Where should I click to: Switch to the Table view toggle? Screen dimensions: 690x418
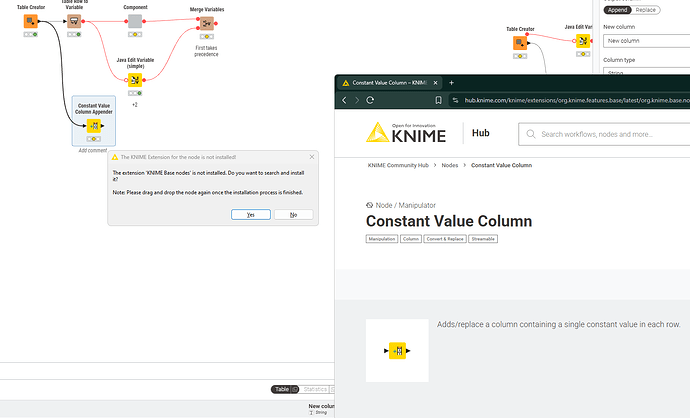click(285, 389)
